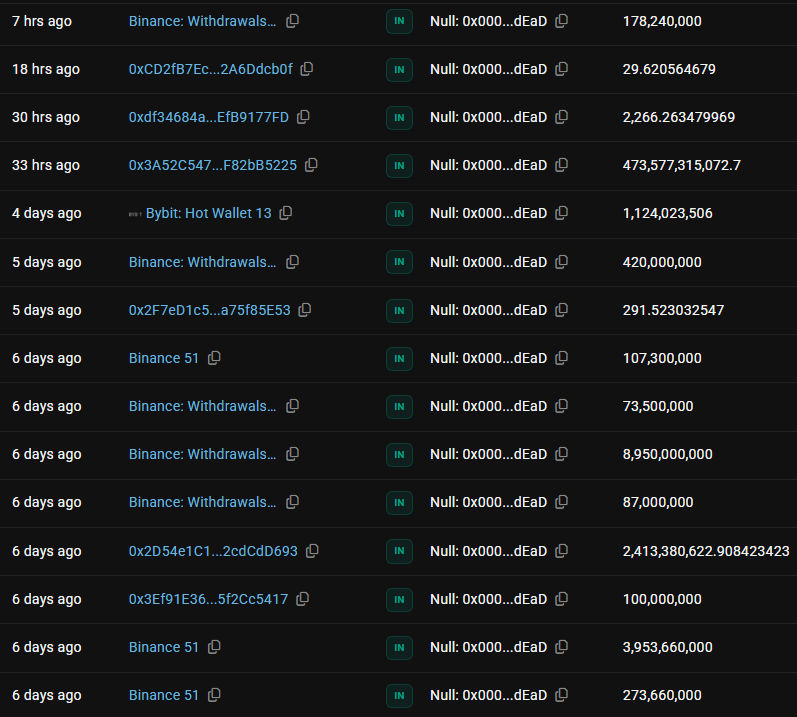Copy Null dEaD address in 178,240,000 row
Viewport: 797px width, 717px height.
[x=561, y=21]
